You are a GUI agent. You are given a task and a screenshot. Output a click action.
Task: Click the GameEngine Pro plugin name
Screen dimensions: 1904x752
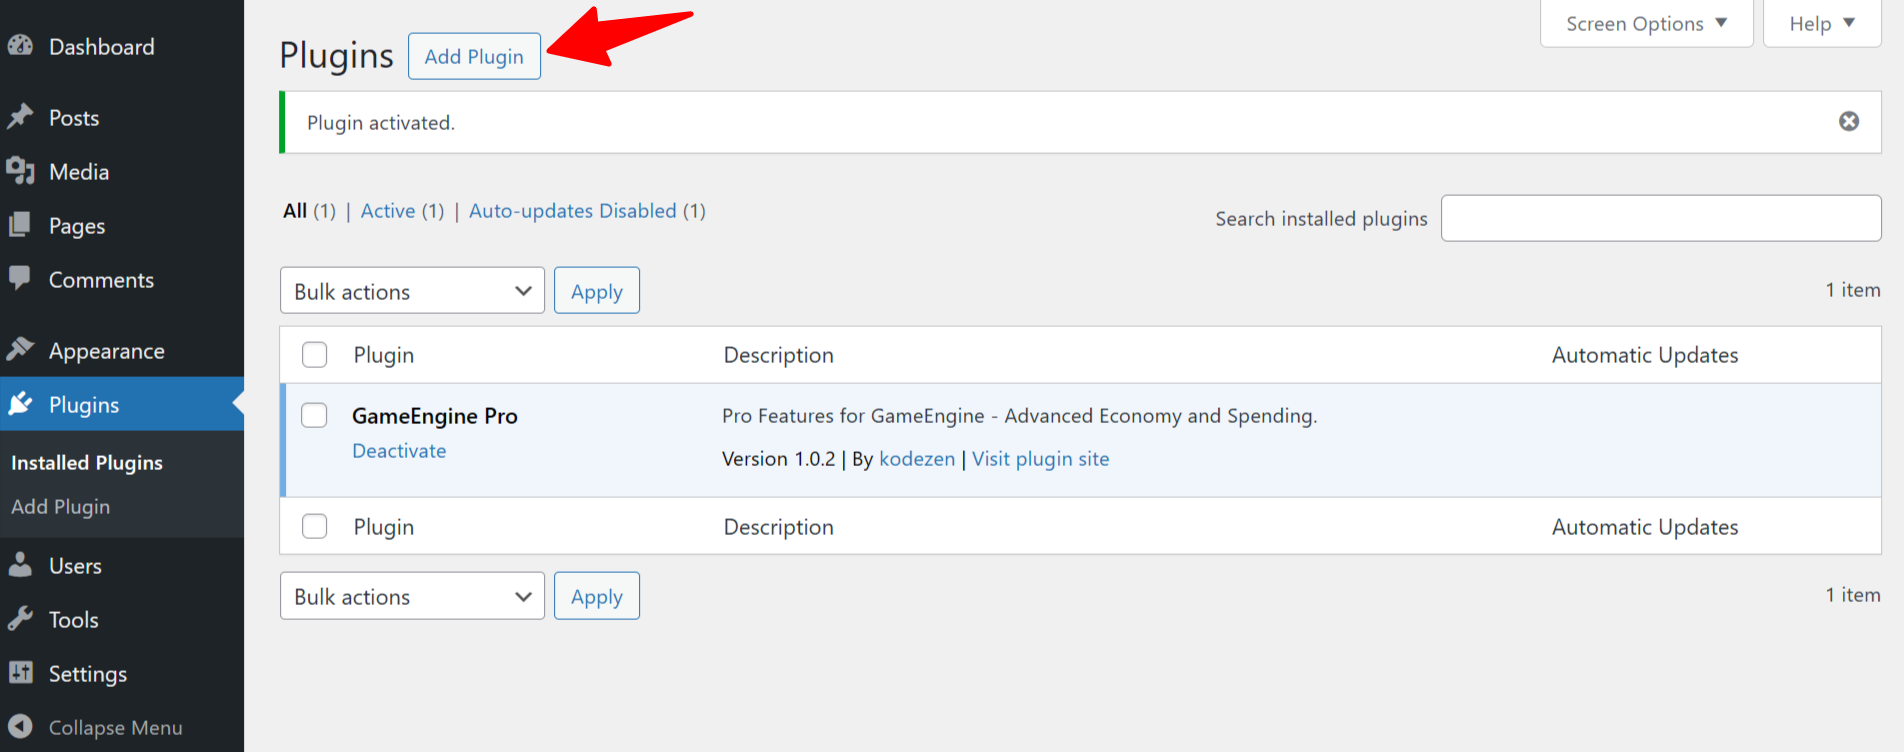coord(435,416)
